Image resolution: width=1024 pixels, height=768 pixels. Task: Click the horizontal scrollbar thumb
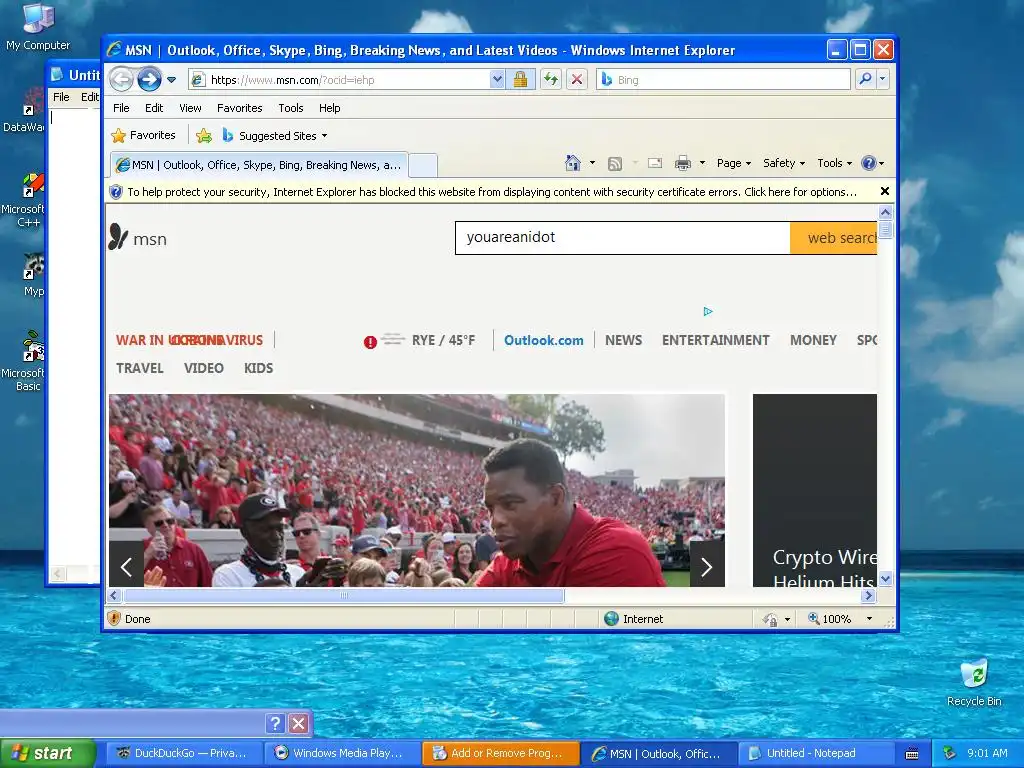(x=344, y=596)
